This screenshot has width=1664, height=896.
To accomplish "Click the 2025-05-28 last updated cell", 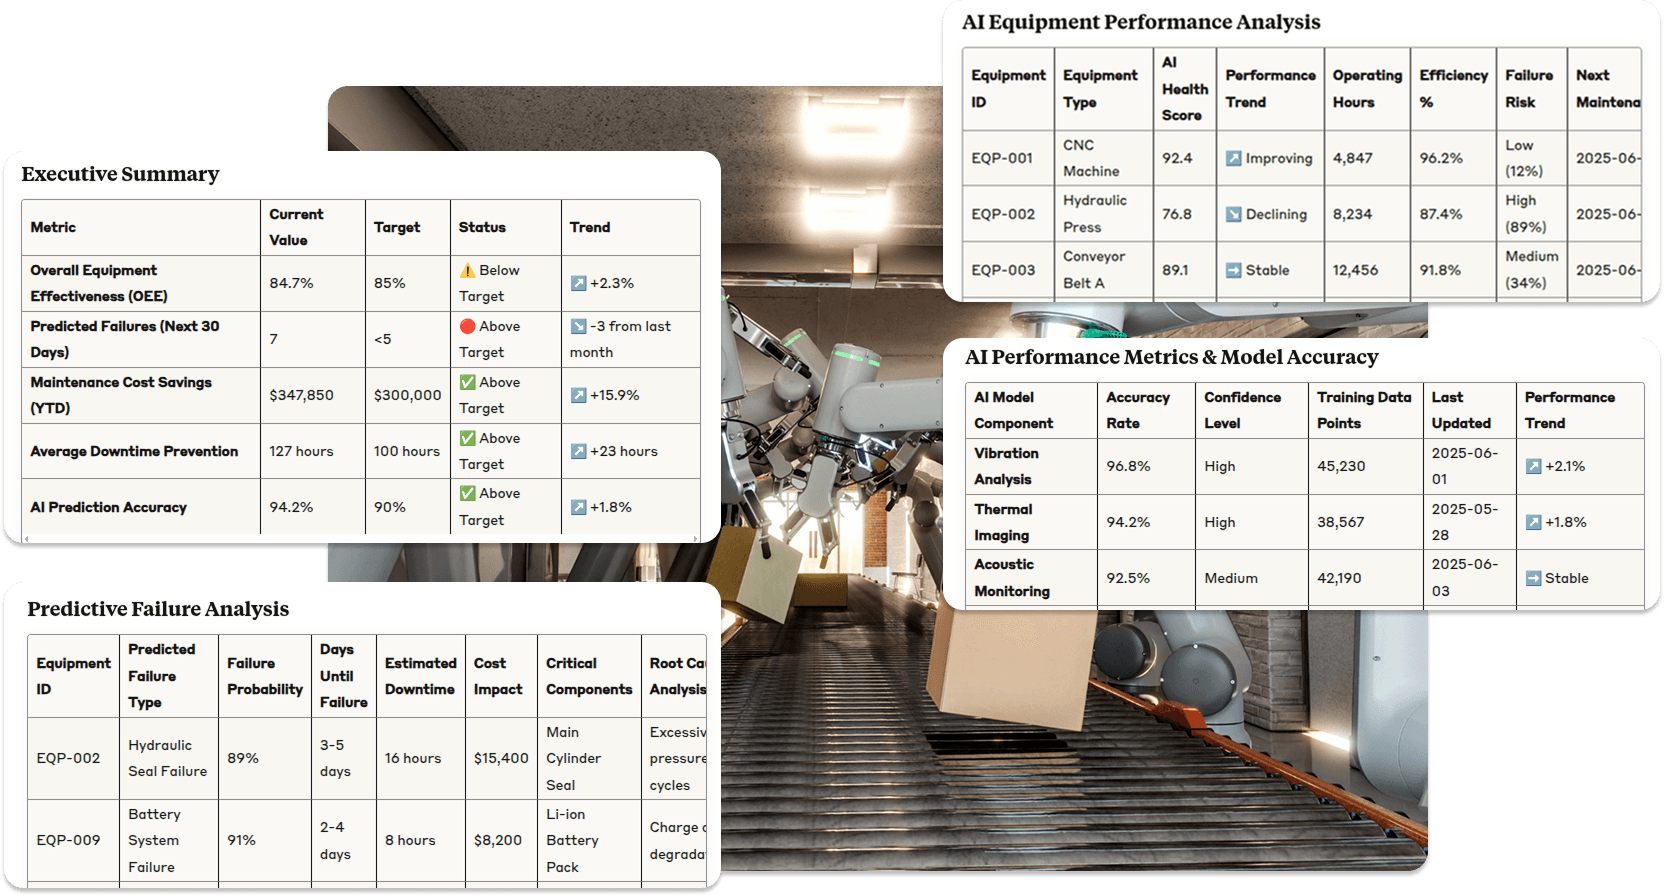I will [1465, 522].
